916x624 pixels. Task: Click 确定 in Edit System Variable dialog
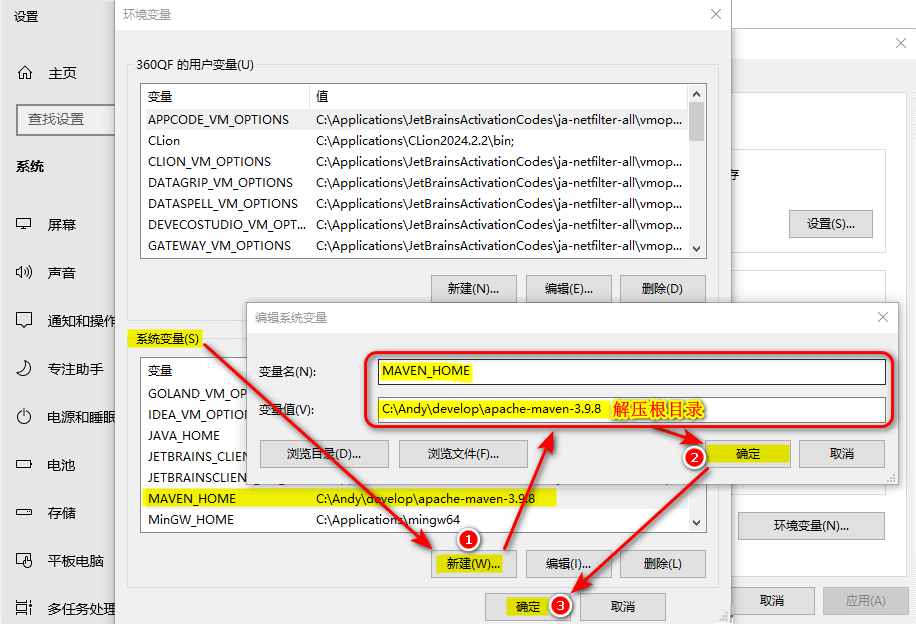(x=748, y=453)
